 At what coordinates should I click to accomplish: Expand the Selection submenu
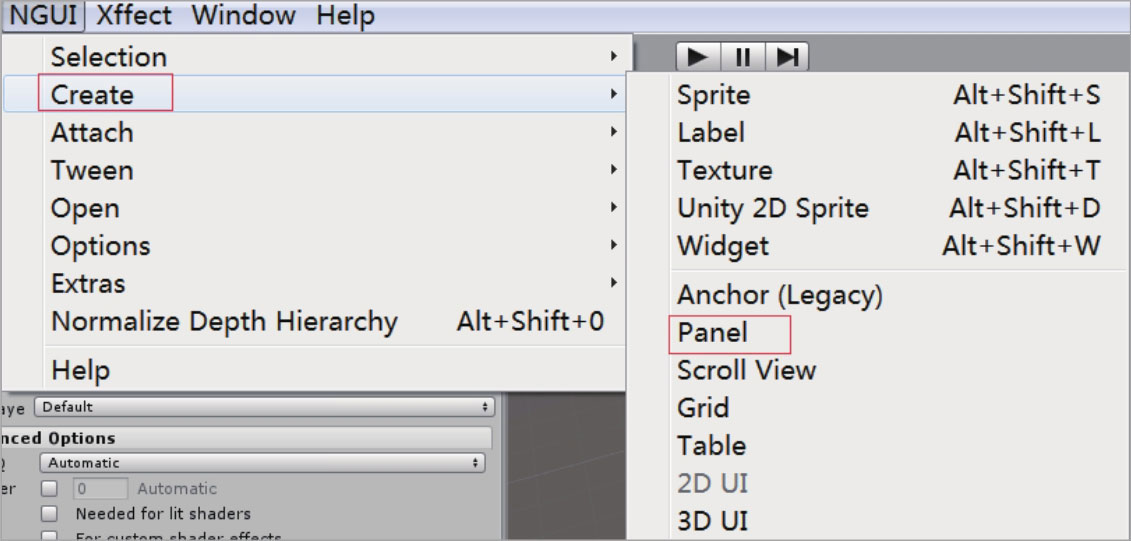coord(316,56)
